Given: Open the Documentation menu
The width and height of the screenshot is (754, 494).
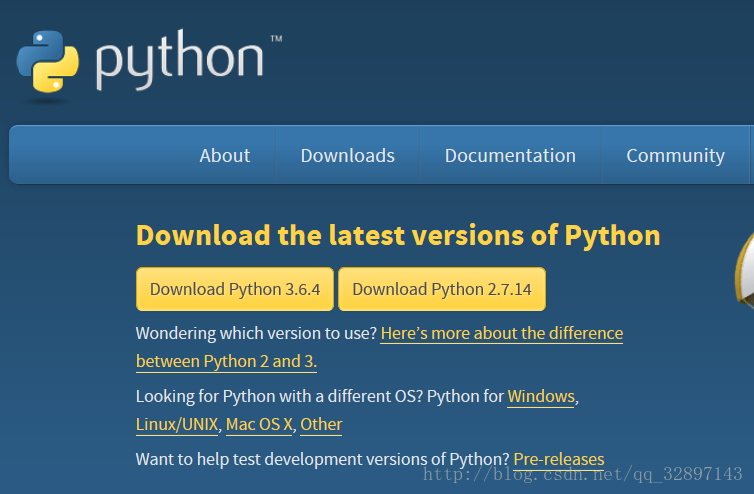Looking at the screenshot, I should [x=510, y=155].
